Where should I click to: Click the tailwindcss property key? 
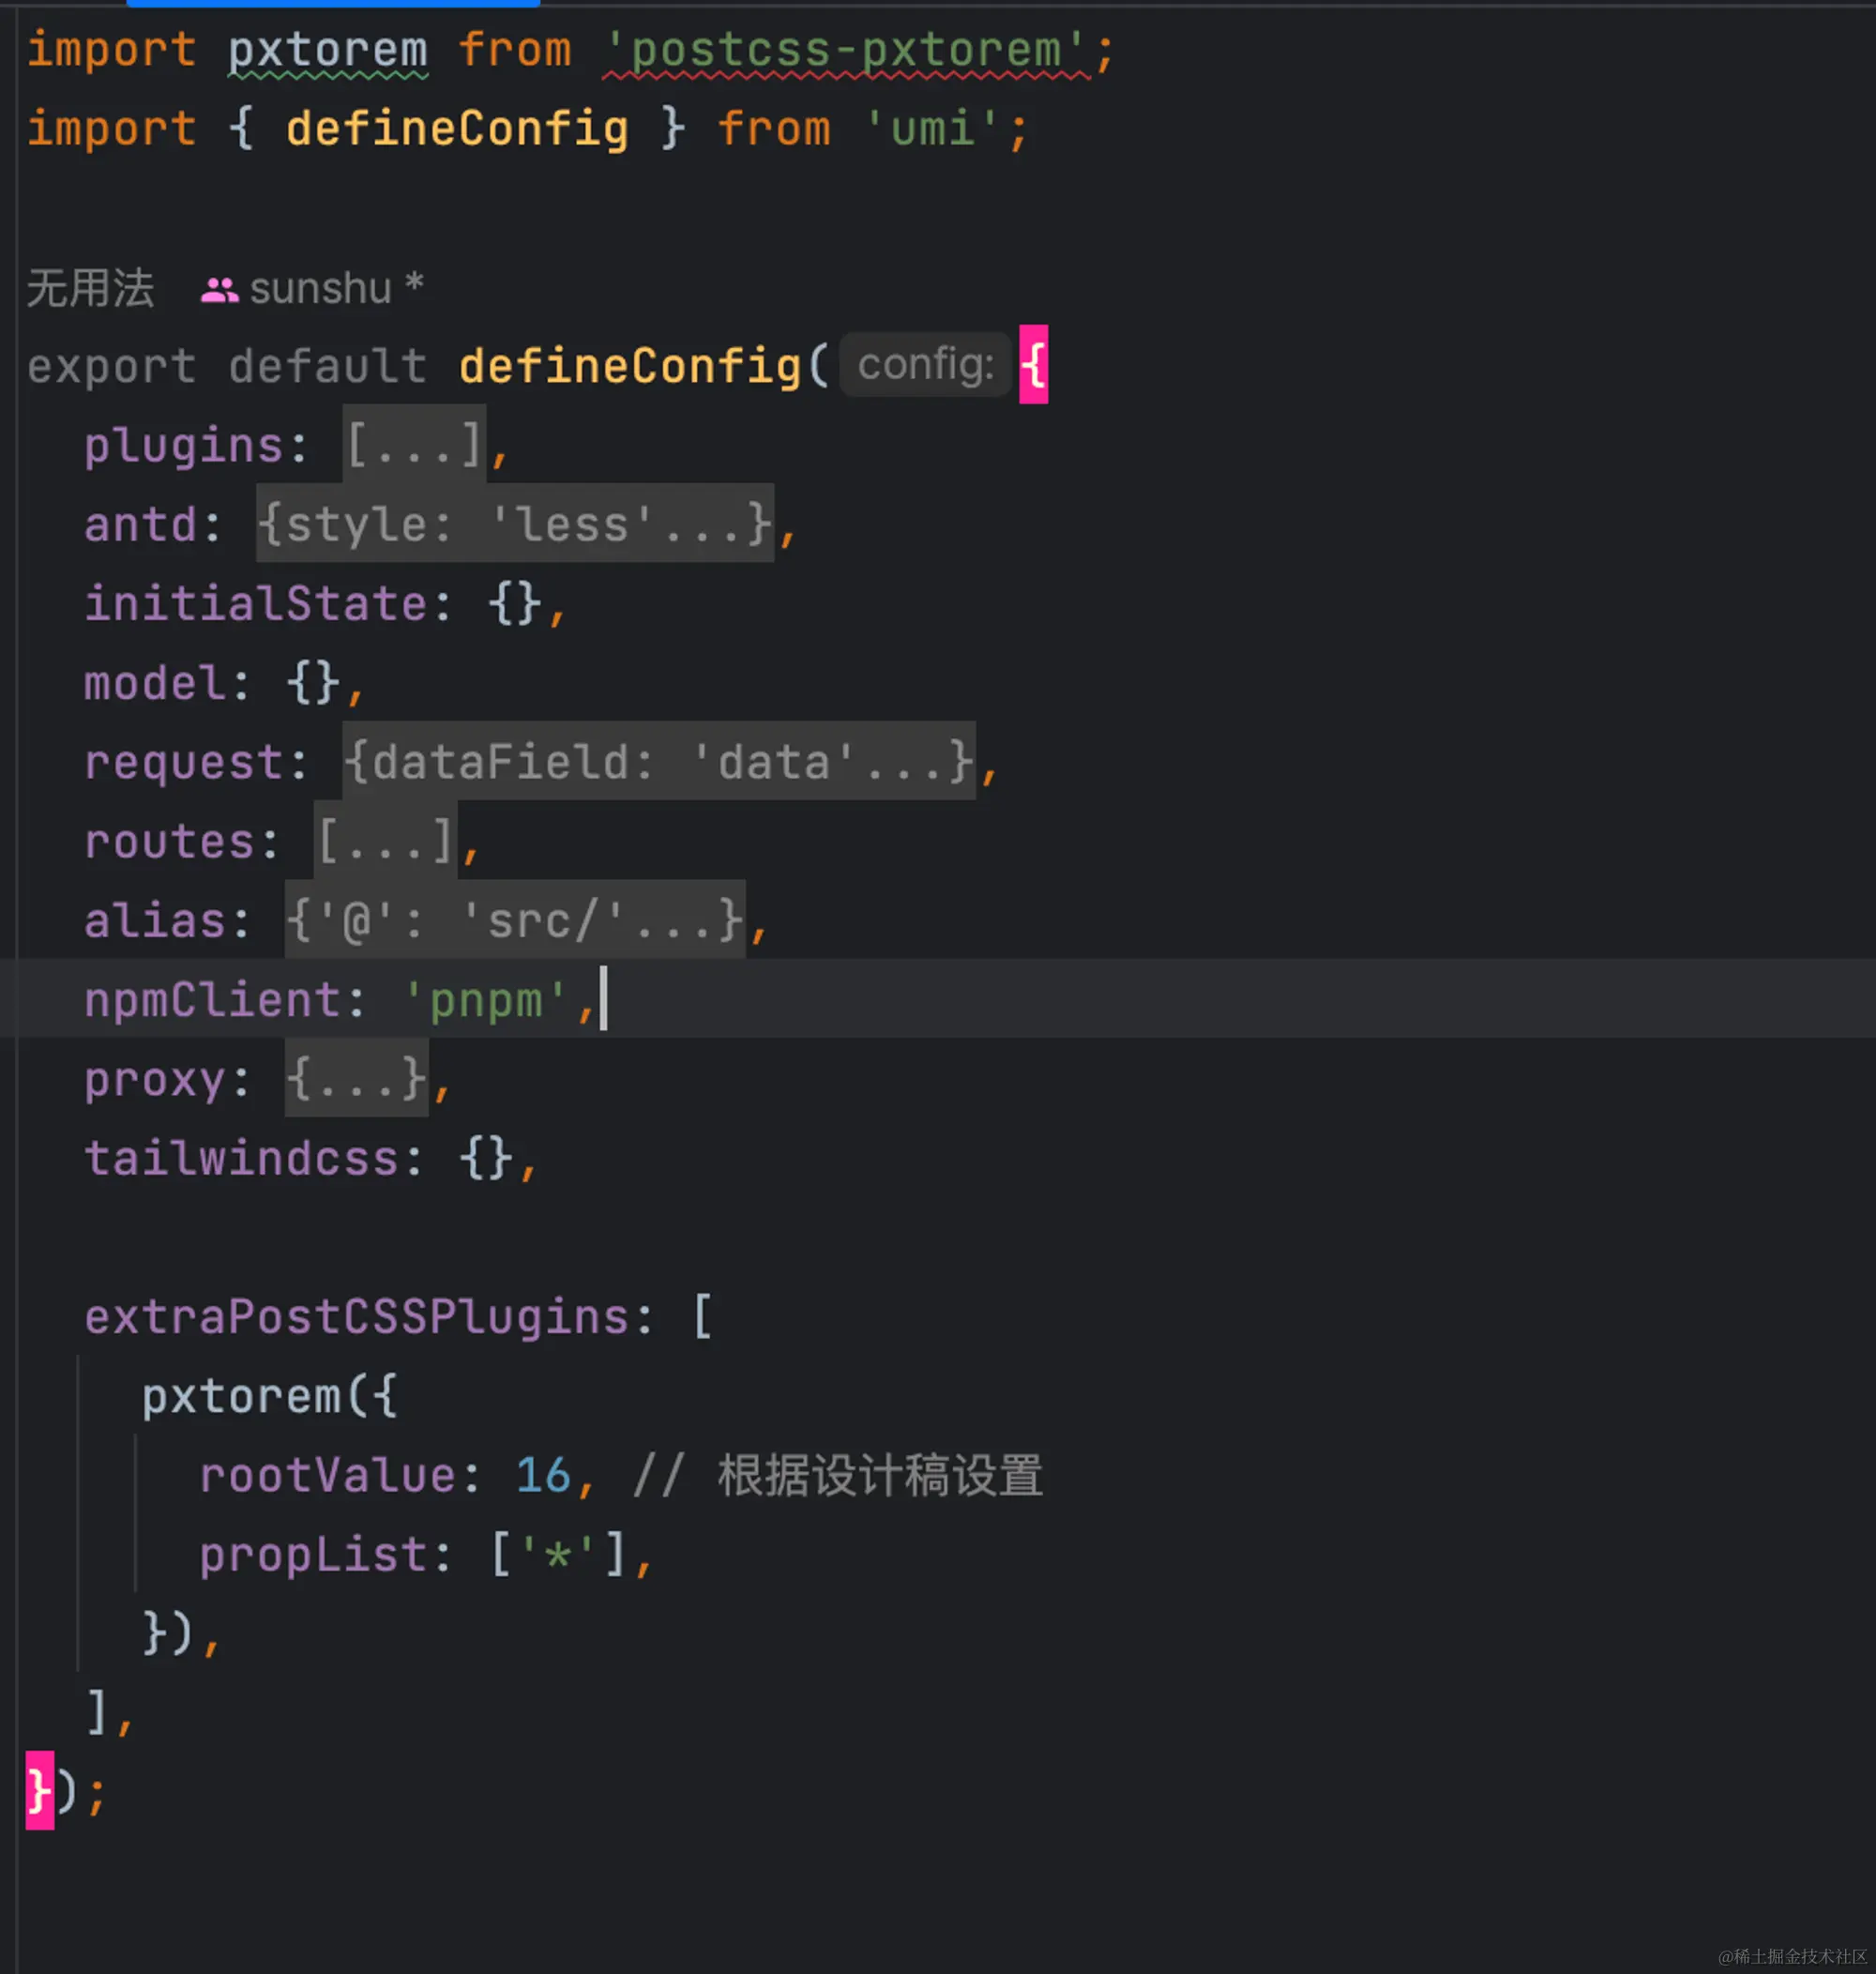[242, 1157]
